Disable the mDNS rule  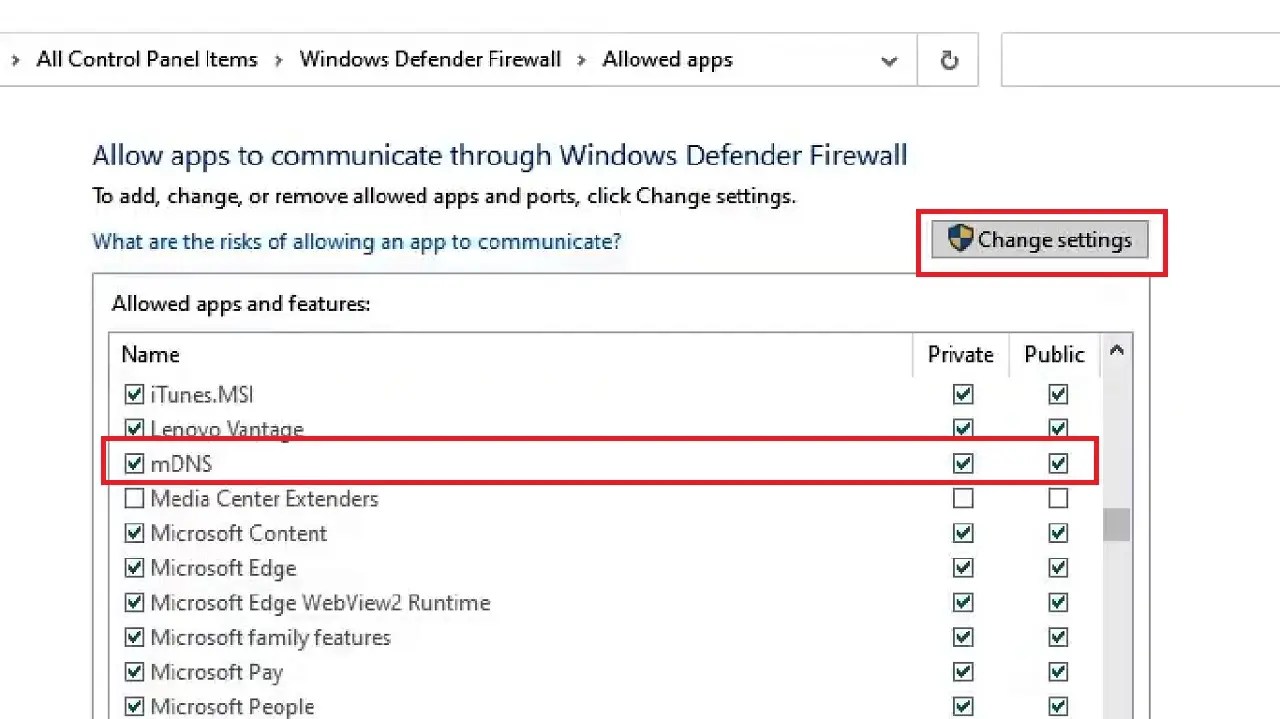coord(134,463)
